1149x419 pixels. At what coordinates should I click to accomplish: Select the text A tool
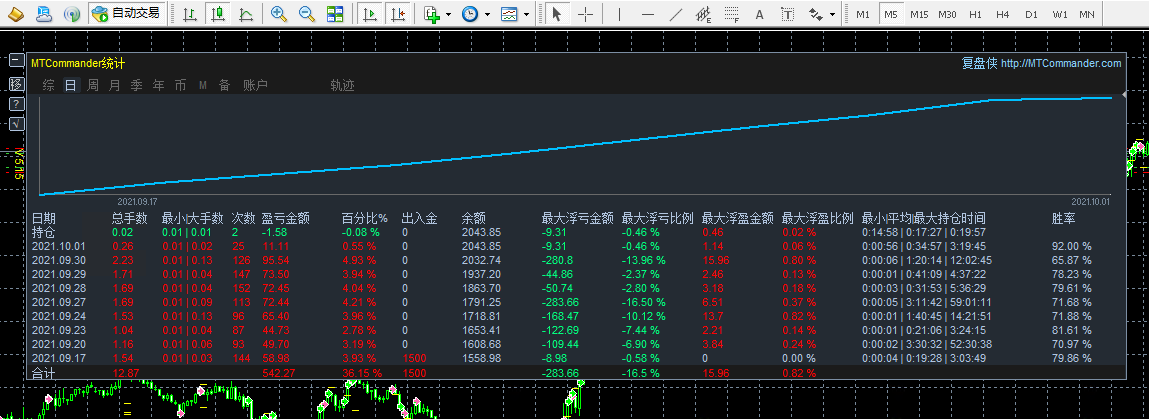click(x=759, y=13)
